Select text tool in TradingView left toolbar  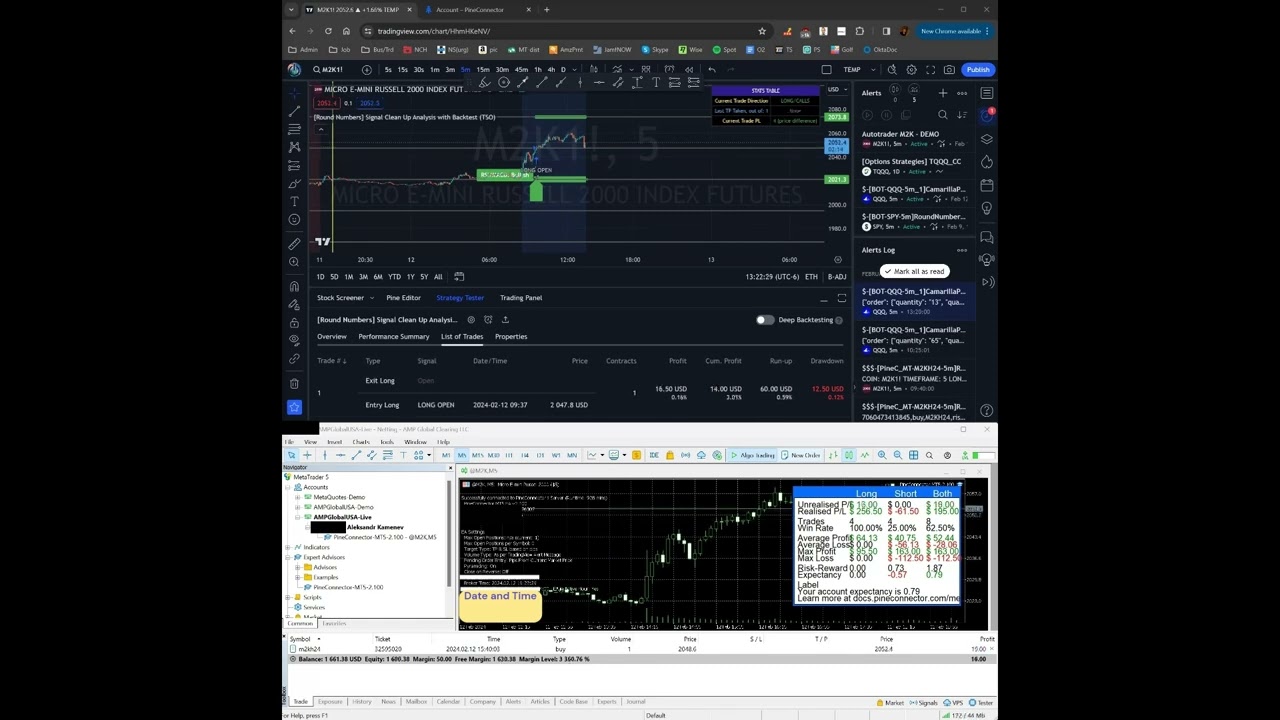[x=294, y=201]
